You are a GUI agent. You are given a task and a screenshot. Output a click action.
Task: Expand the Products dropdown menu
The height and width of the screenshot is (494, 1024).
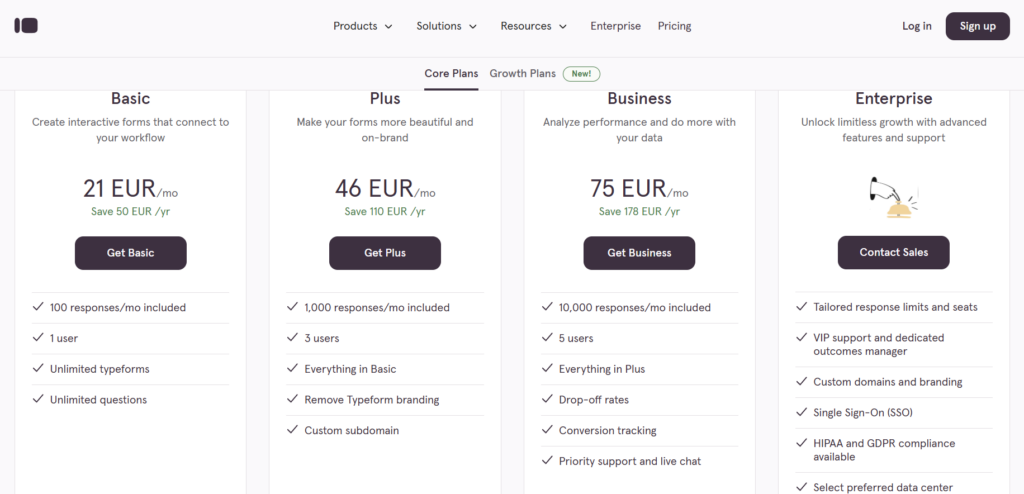(x=363, y=26)
